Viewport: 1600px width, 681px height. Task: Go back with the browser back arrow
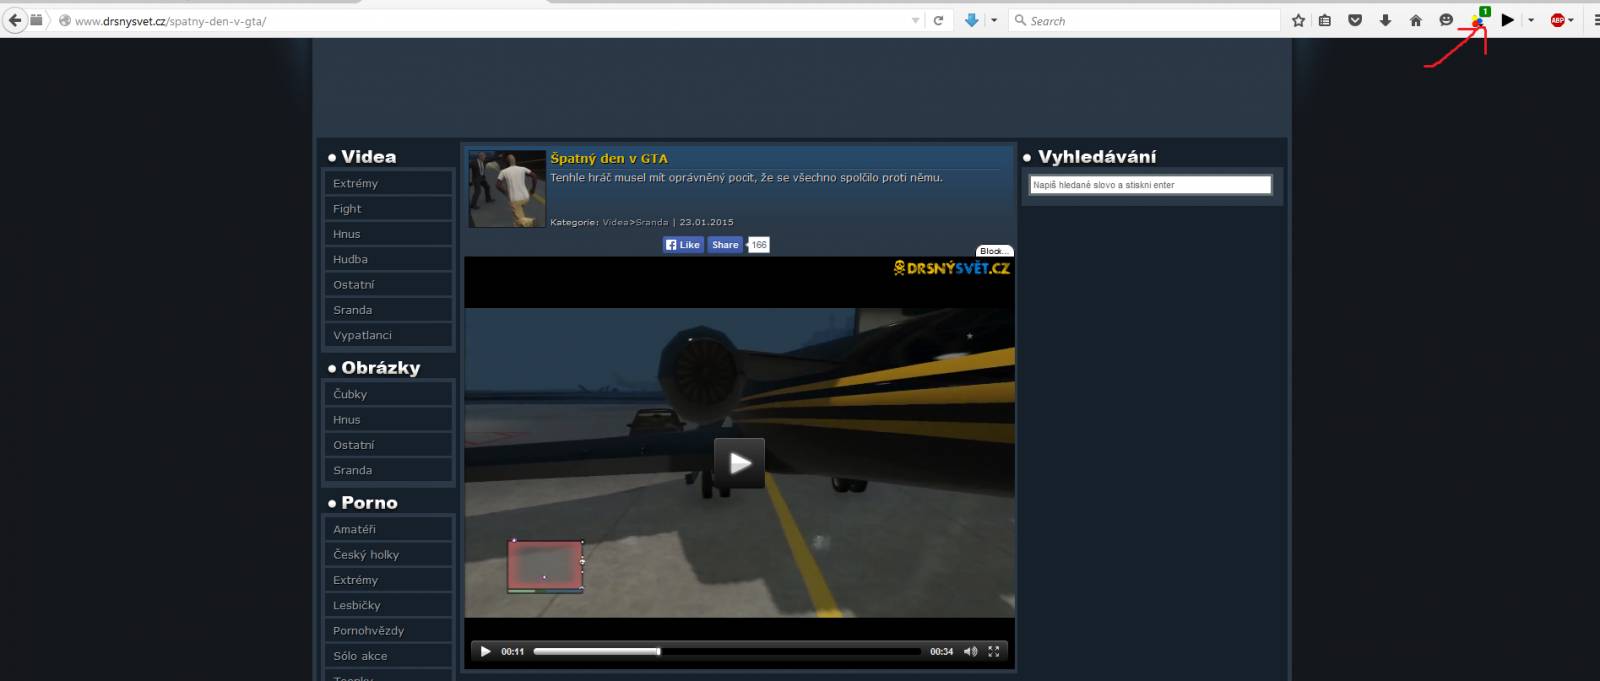[x=15, y=20]
